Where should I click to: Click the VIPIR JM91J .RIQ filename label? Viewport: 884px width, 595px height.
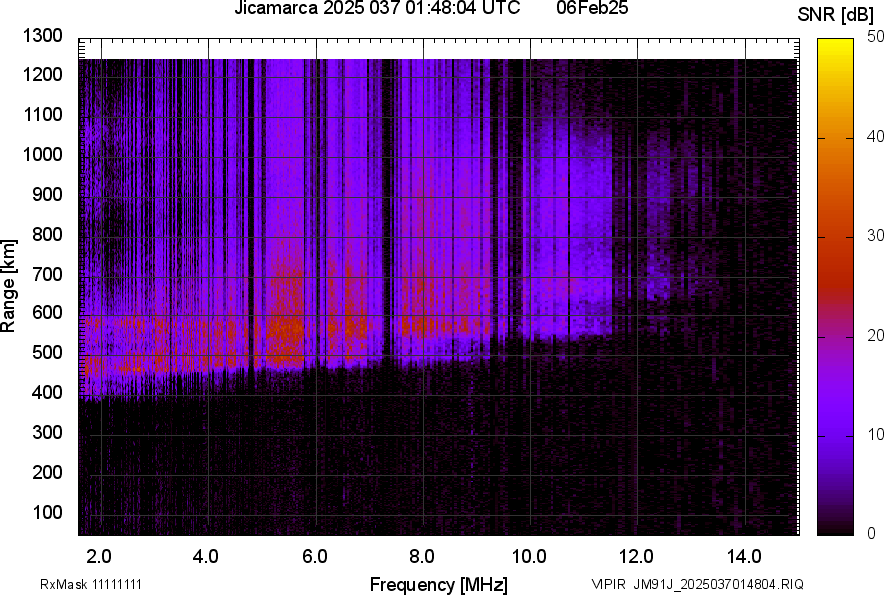(697, 584)
